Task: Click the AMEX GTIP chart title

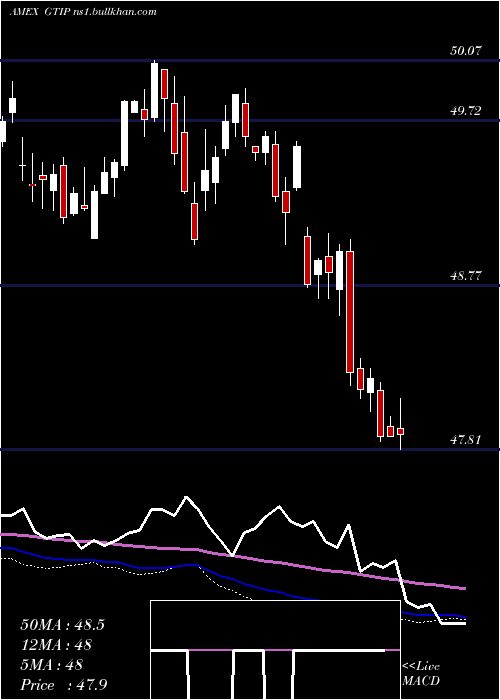Action: point(40,12)
